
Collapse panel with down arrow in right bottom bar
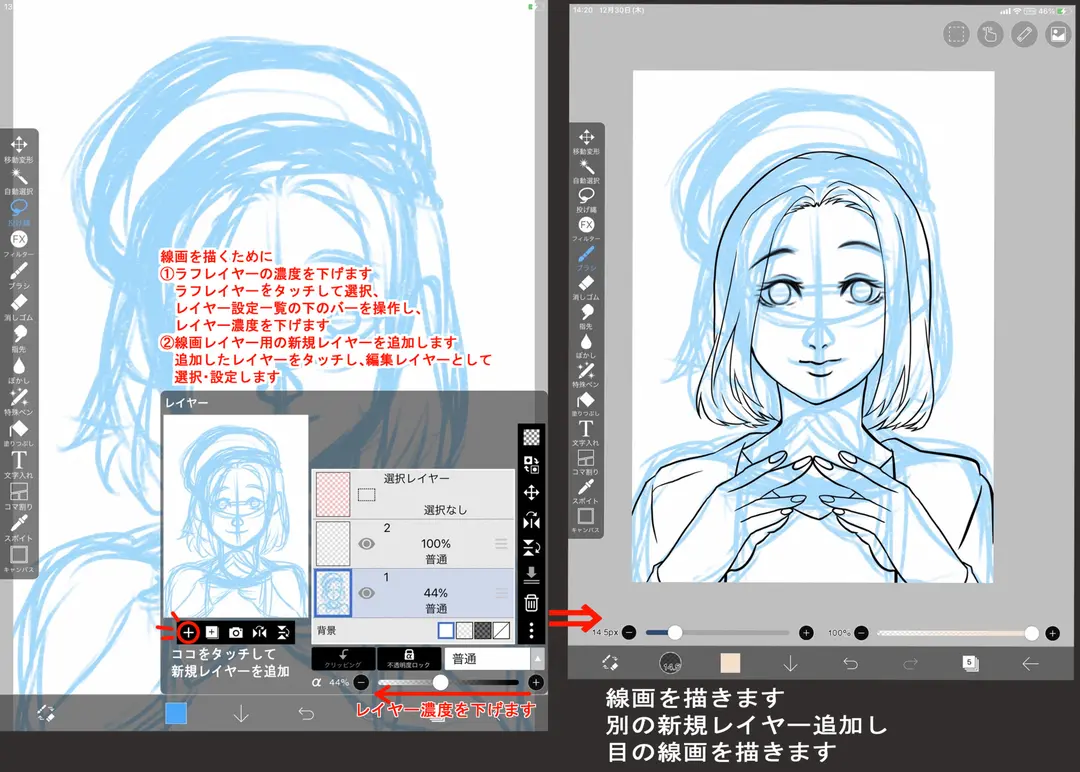coord(791,663)
